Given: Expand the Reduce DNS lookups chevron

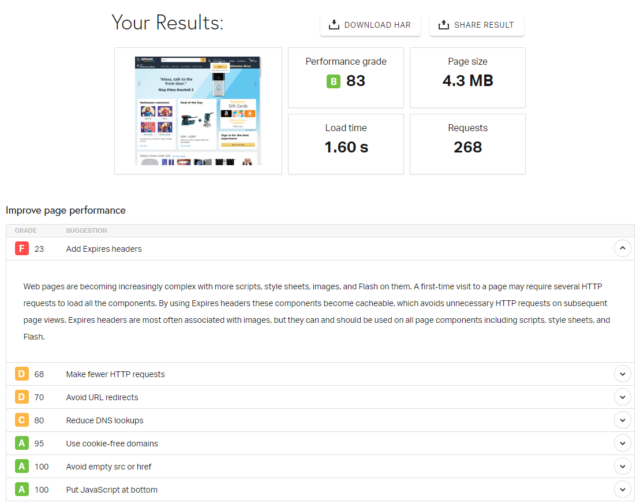Looking at the screenshot, I should pos(622,420).
